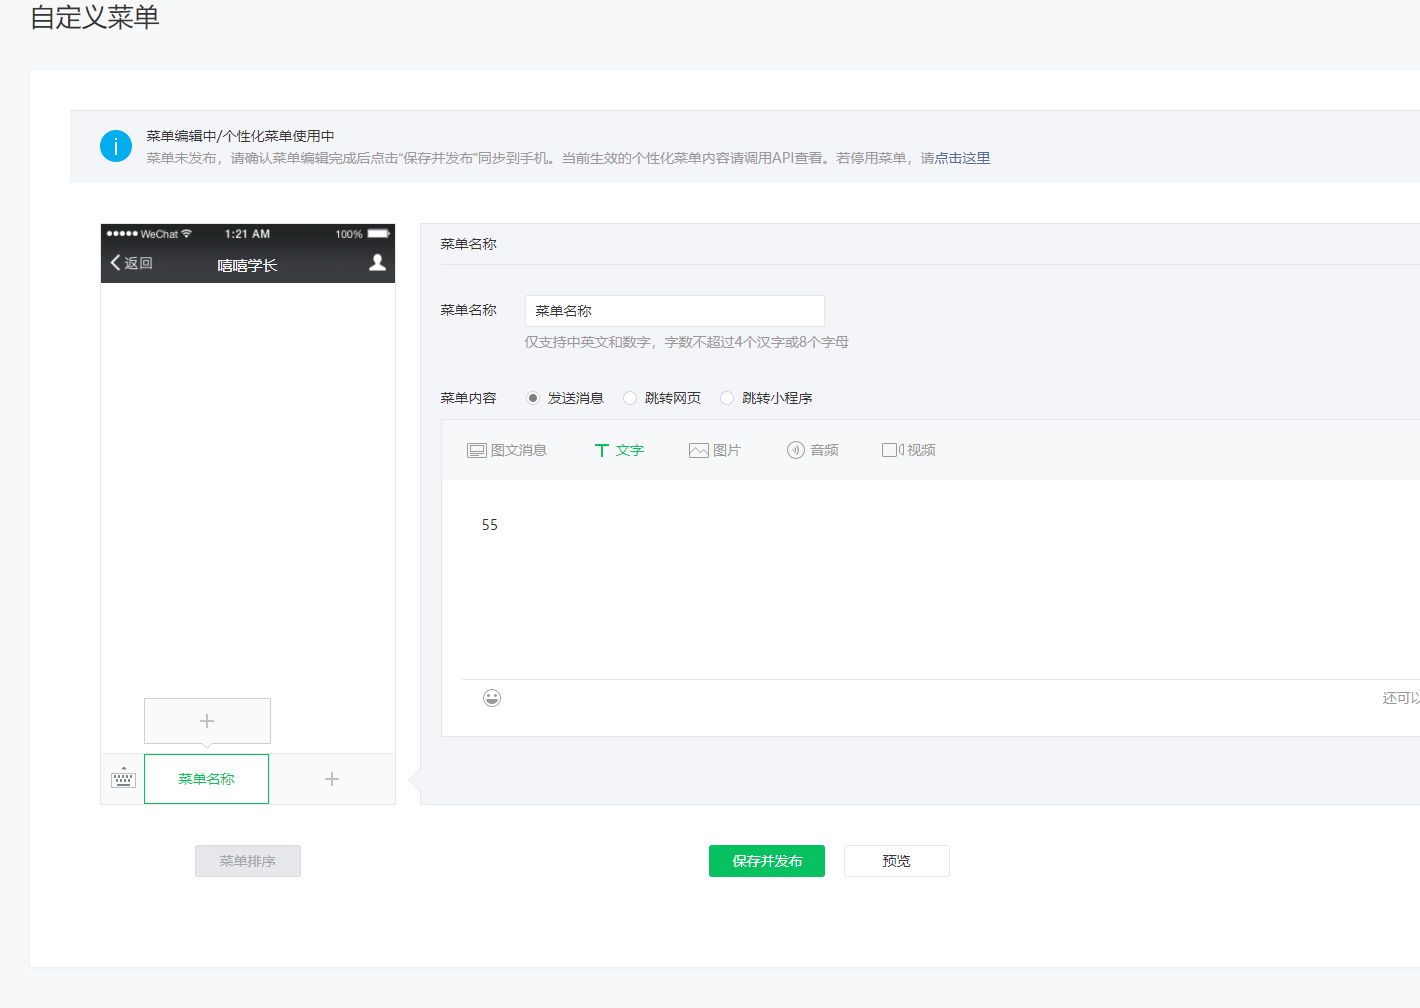Click the 预览 preview button

[897, 861]
